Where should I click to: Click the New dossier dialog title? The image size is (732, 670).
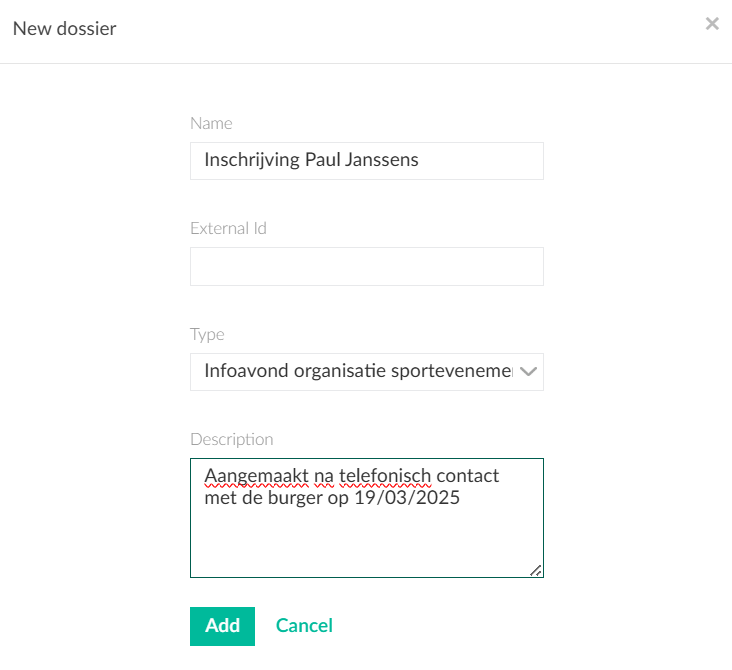tap(64, 28)
